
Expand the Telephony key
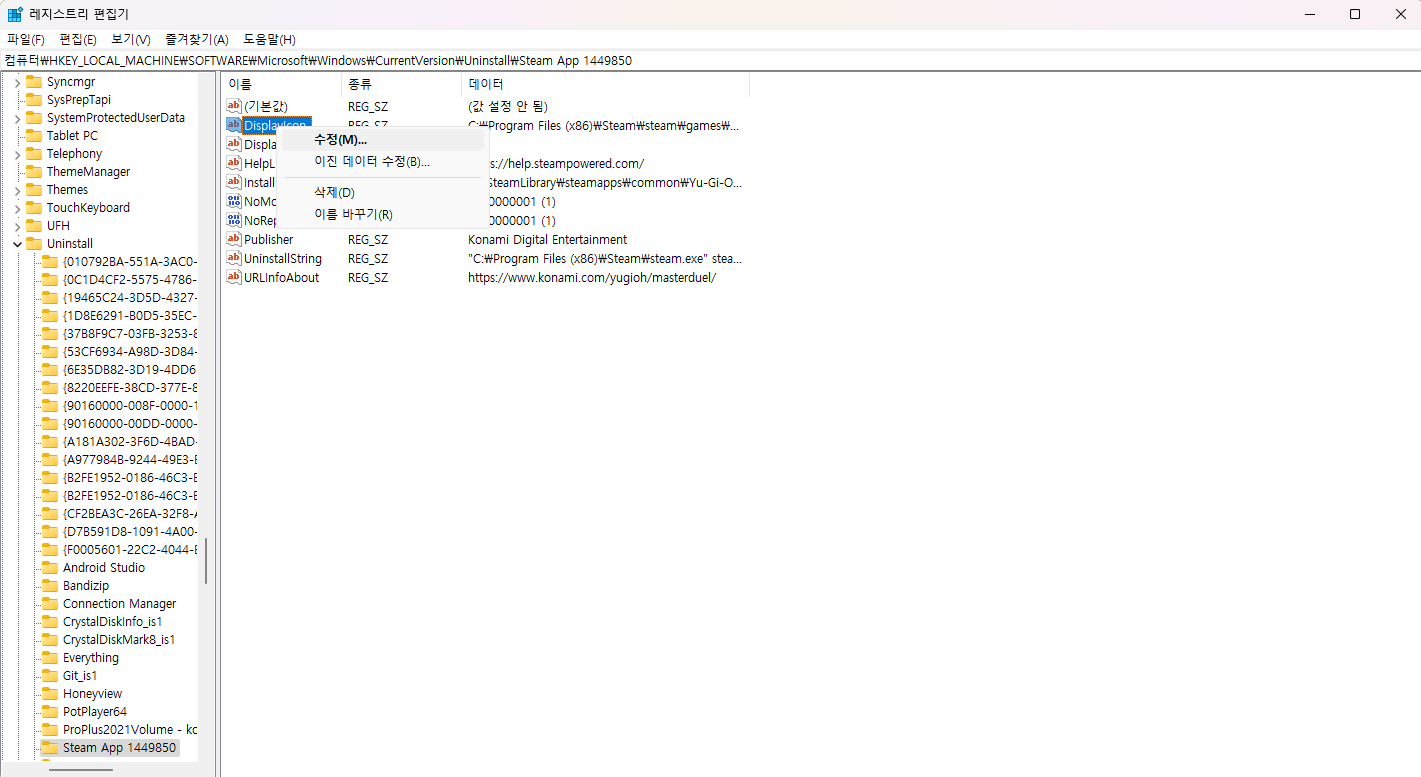point(17,153)
